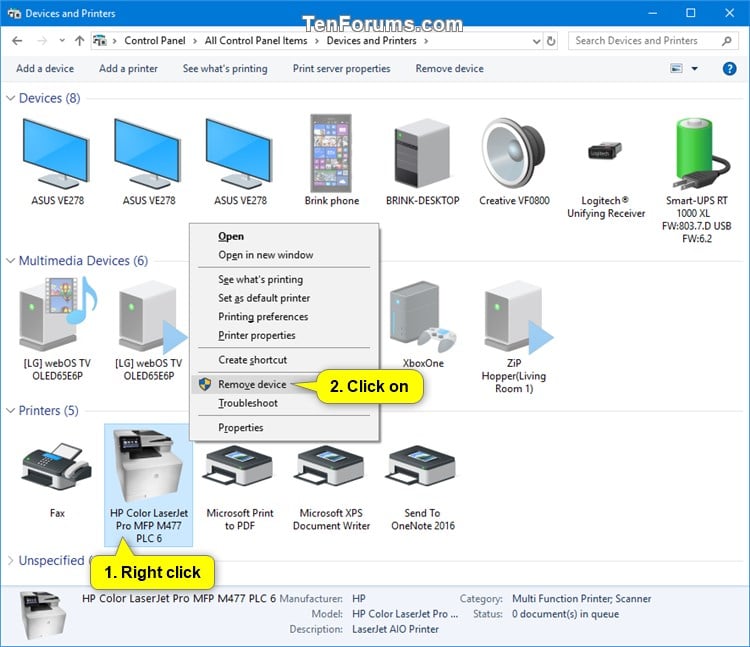The image size is (750, 647).
Task: Click the control panel icon in address bar
Action: coord(99,41)
